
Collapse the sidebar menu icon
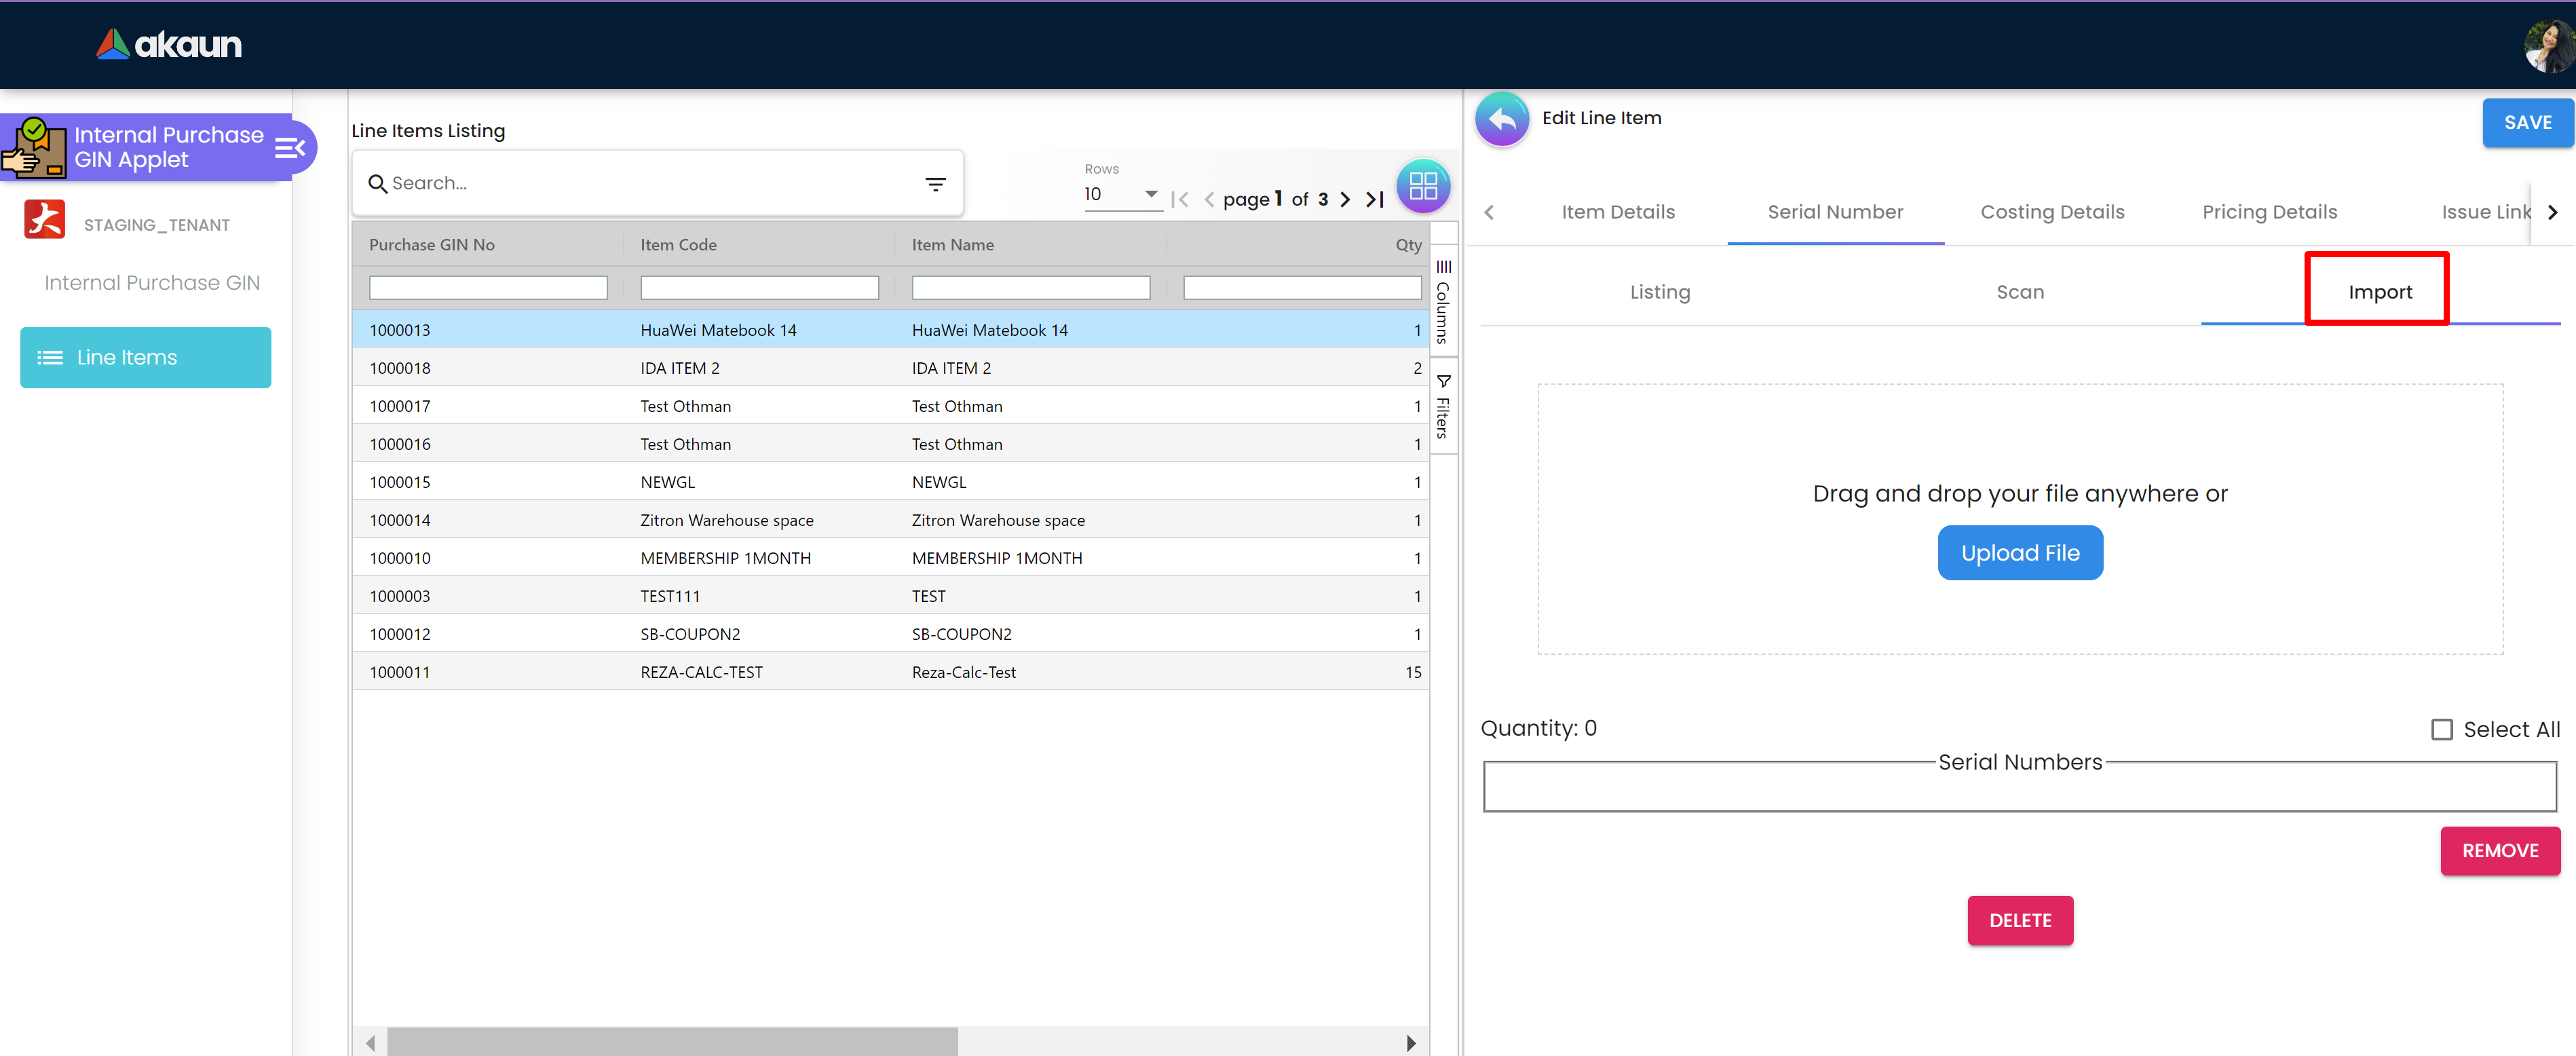(x=290, y=149)
